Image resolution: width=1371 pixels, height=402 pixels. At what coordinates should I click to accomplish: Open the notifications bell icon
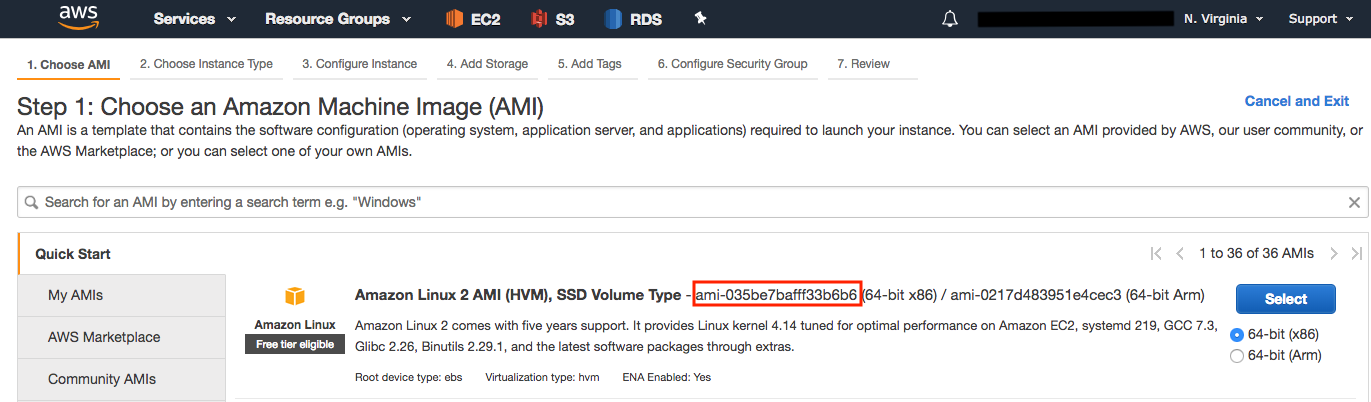pyautogui.click(x=950, y=19)
